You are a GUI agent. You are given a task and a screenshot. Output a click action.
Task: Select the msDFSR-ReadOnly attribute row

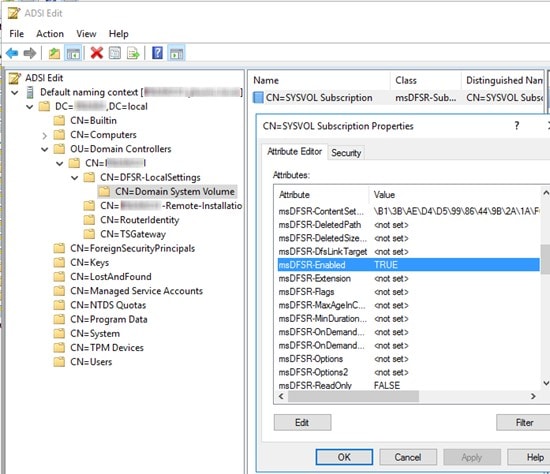coord(408,386)
